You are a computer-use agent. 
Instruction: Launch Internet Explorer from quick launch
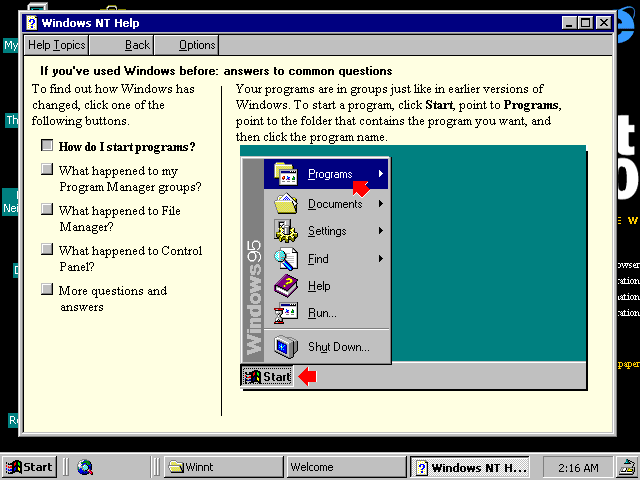(85, 467)
